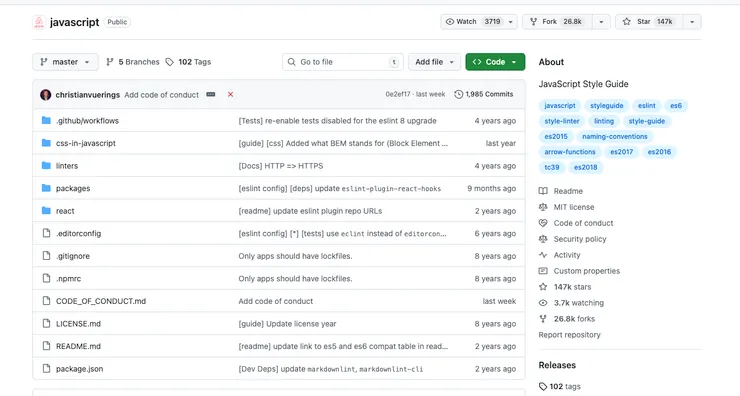Select the naming-conventions topic tag

[x=614, y=136]
